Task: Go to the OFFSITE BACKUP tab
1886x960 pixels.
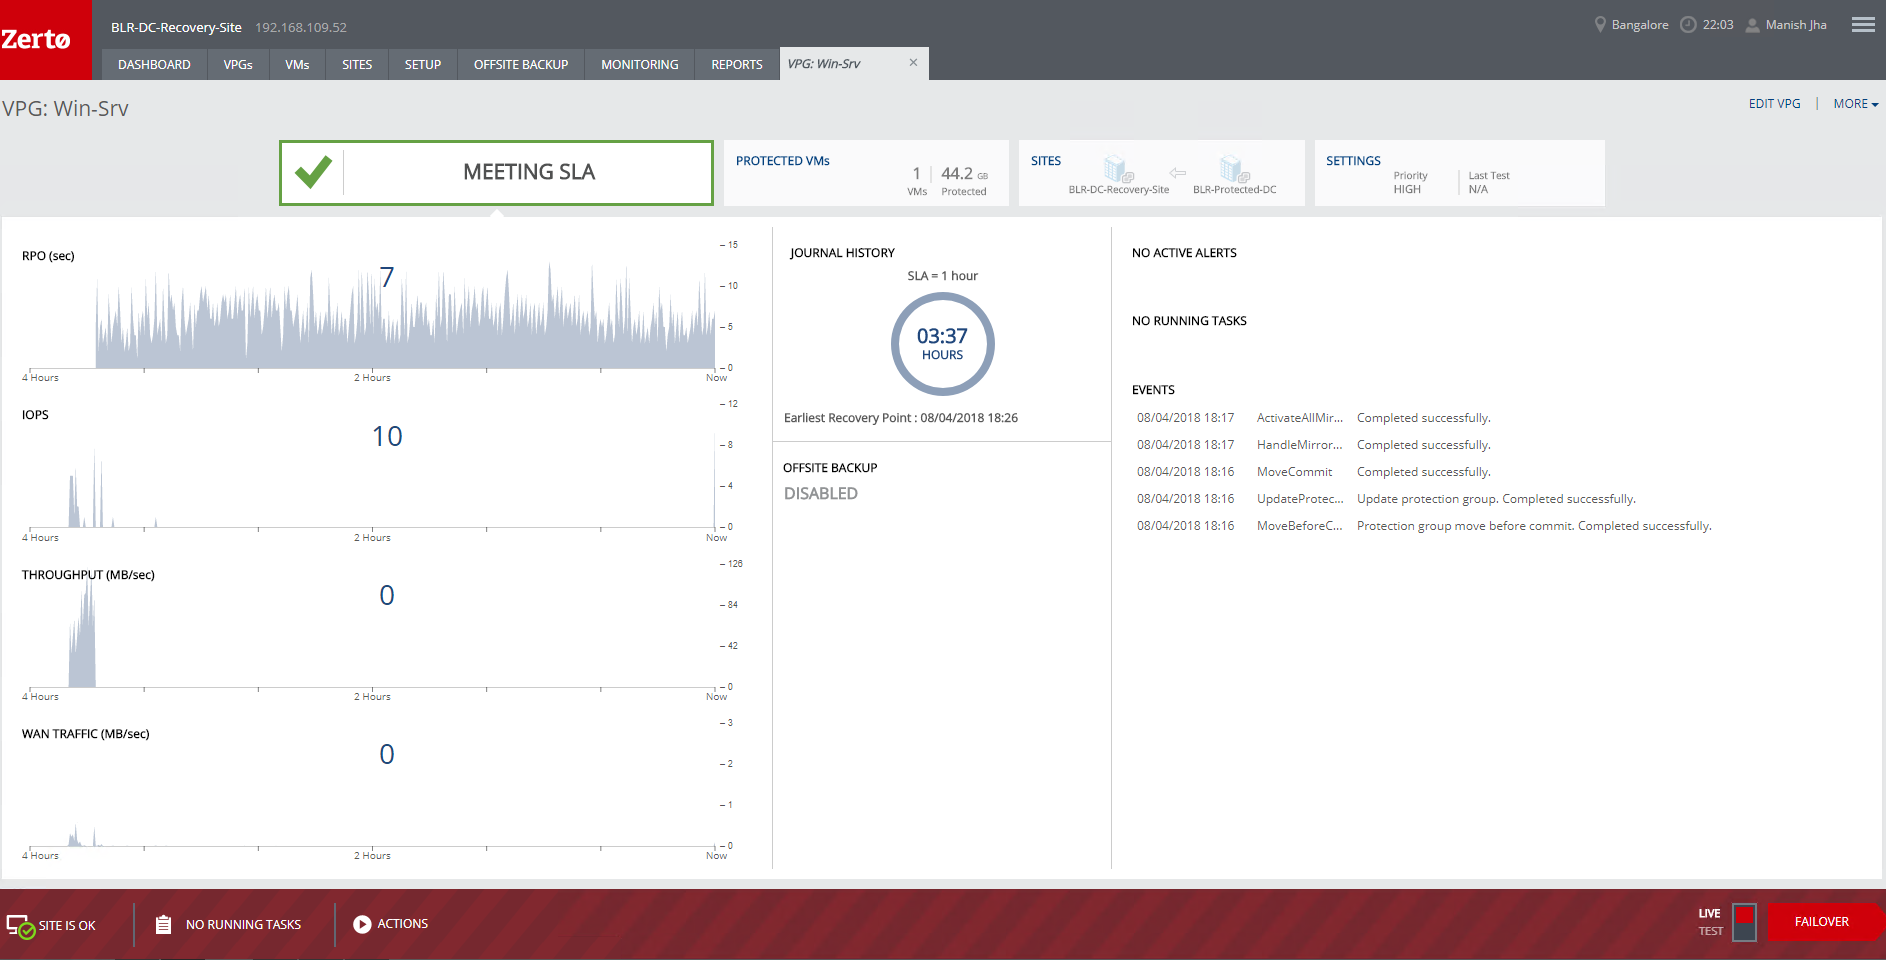Action: 520,65
